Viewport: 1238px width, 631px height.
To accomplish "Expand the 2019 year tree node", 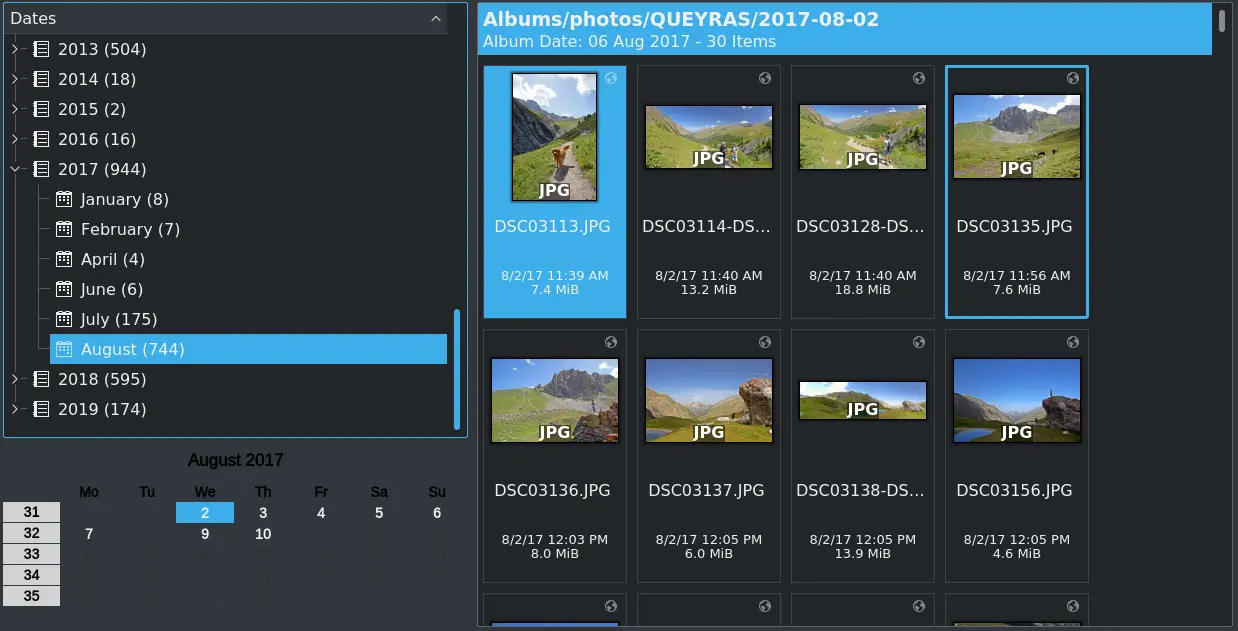I will point(15,409).
